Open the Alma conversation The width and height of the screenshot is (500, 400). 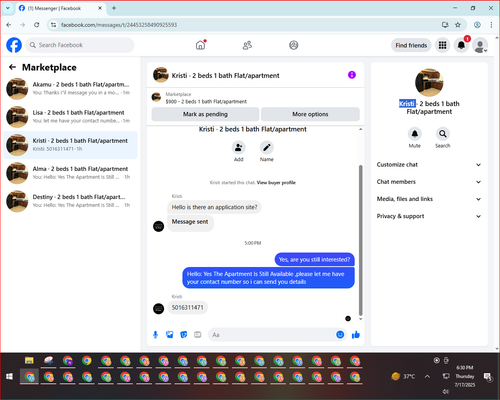pyautogui.click(x=70, y=173)
